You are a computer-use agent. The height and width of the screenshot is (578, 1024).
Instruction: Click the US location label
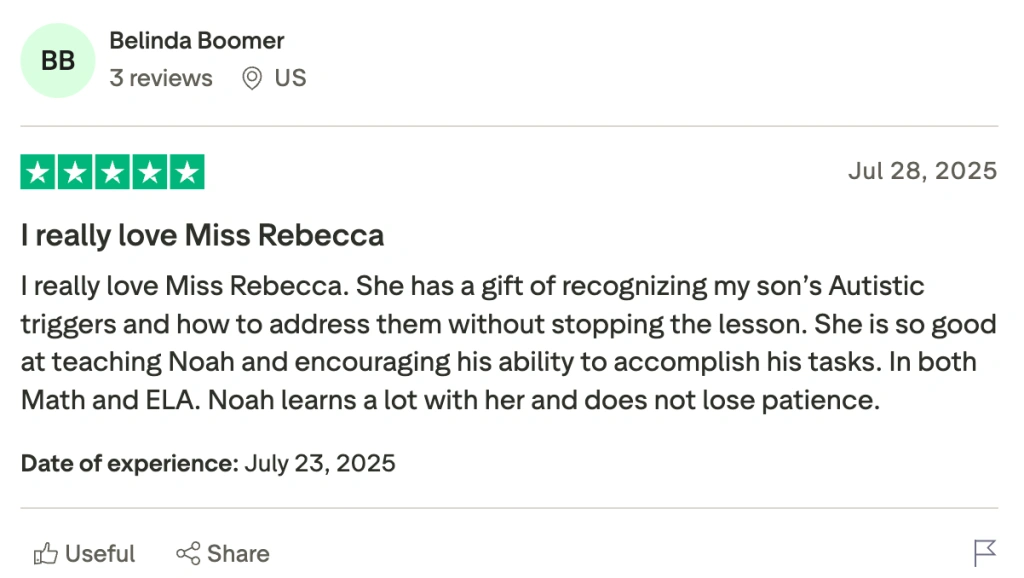[x=292, y=77]
